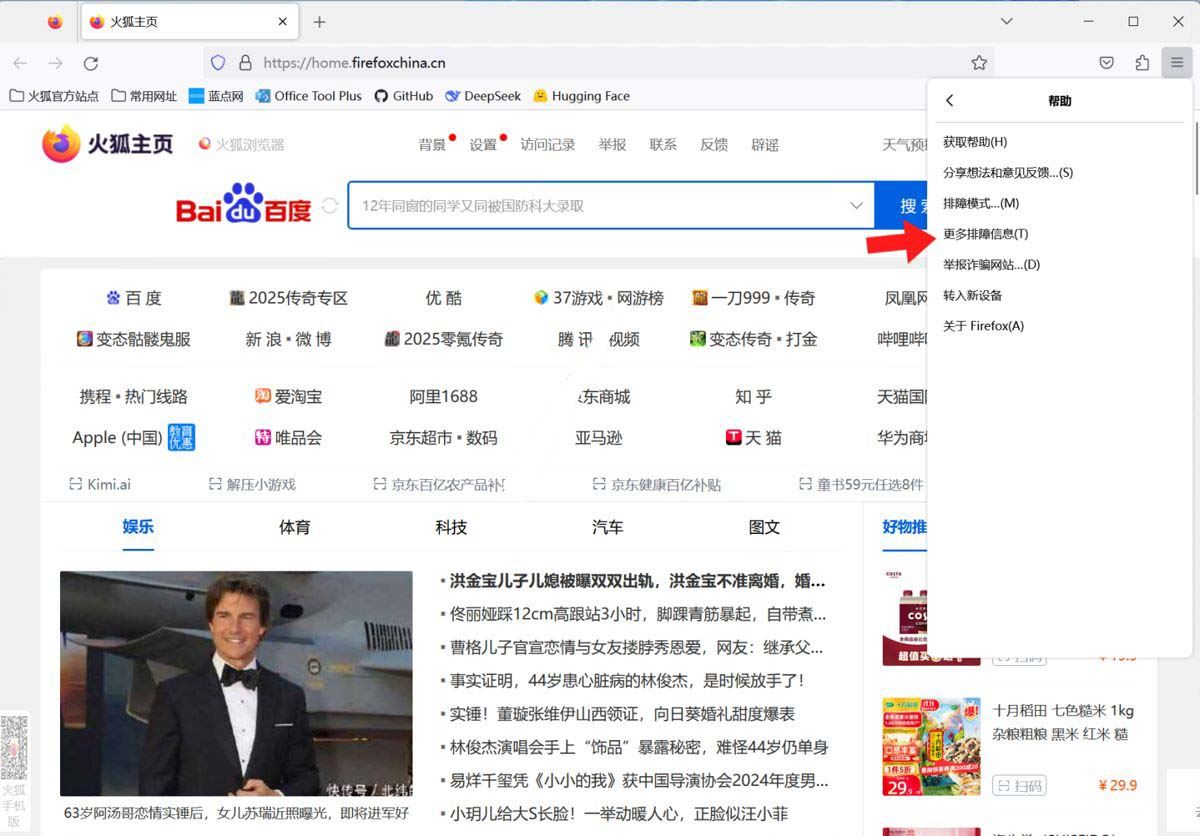Switch to the 科技 news tab
The width and height of the screenshot is (1200, 836).
coord(451,527)
